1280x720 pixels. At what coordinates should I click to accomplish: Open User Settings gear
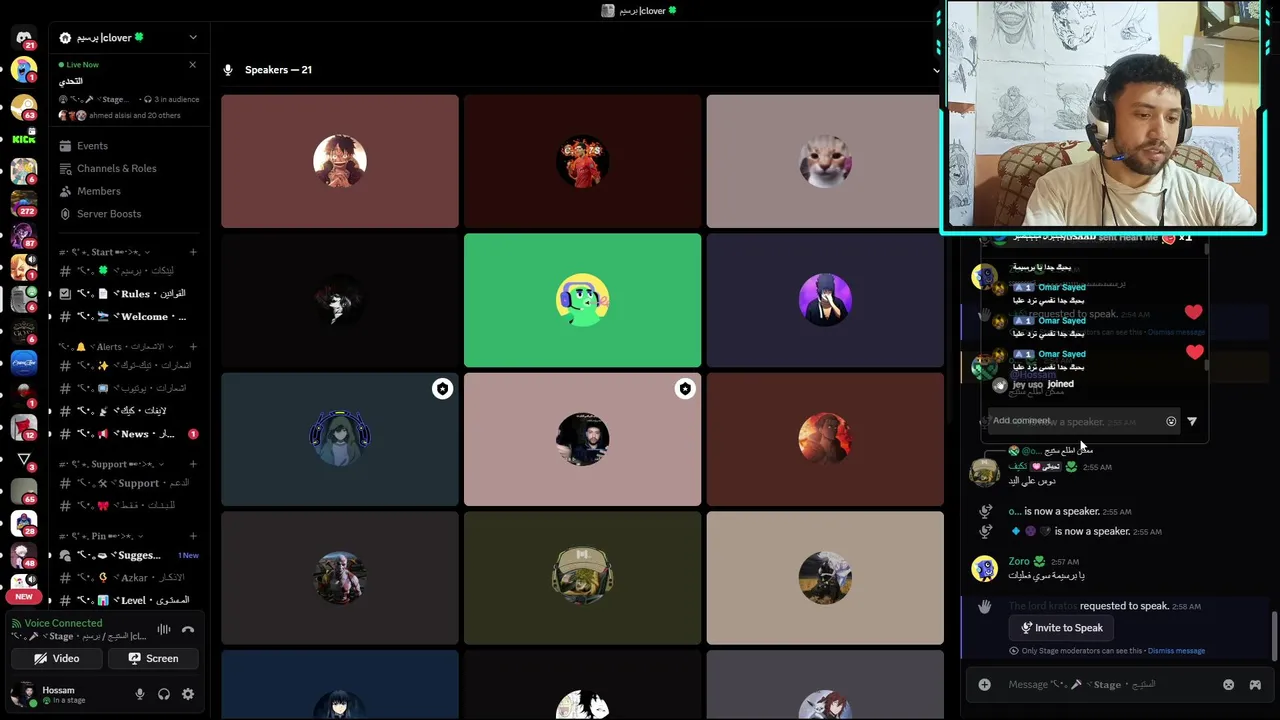[188, 694]
